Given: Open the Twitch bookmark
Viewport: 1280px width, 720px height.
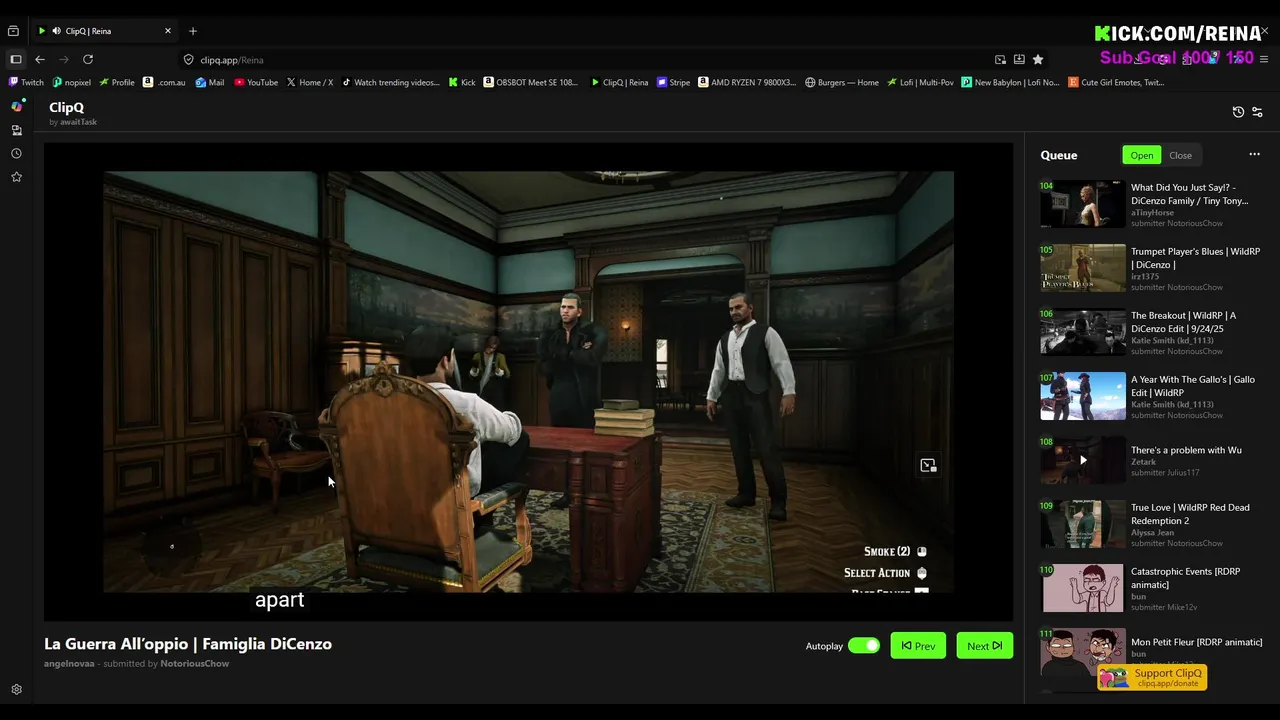Looking at the screenshot, I should click(x=27, y=82).
